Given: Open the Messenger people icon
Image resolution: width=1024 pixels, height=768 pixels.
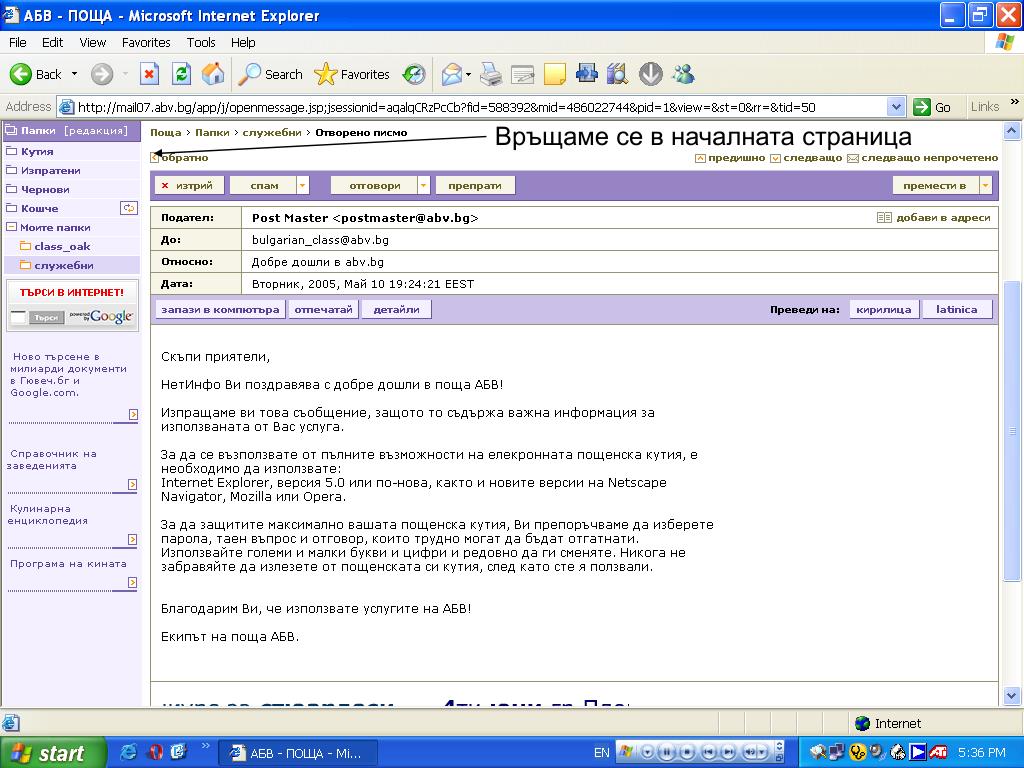Looking at the screenshot, I should pyautogui.click(x=683, y=74).
